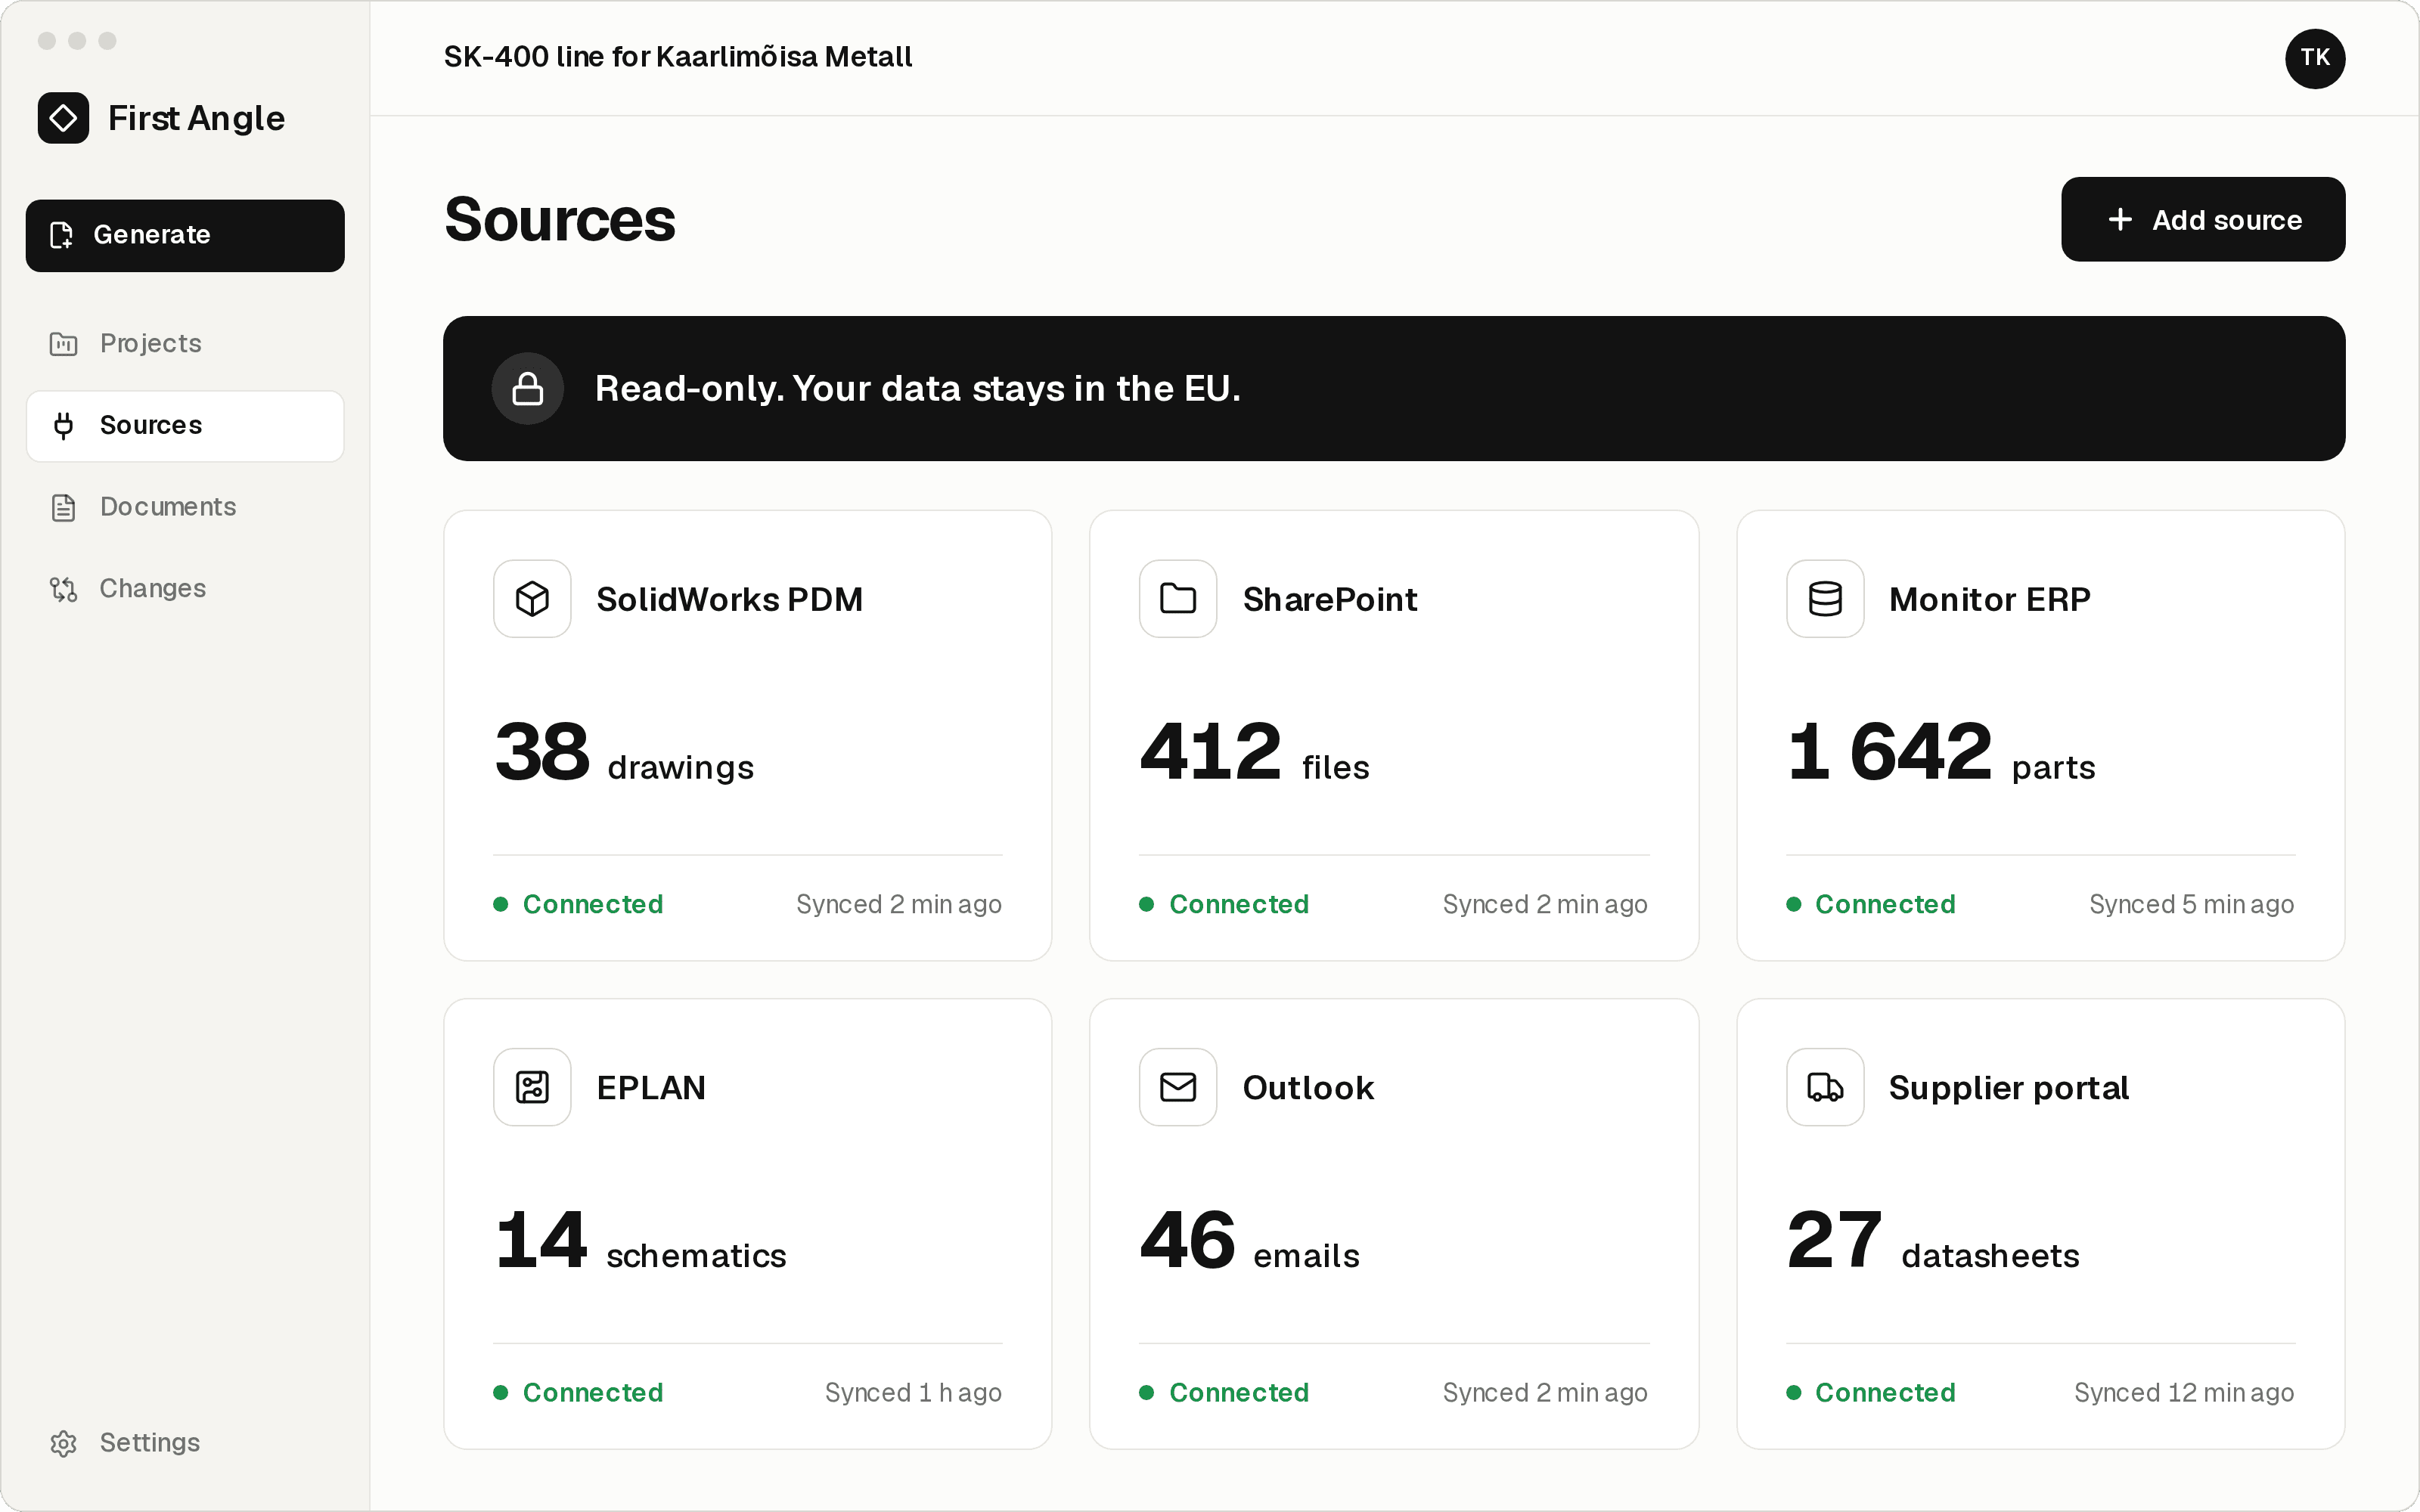Click the green status dot on SolidWorks PDM
This screenshot has width=2420, height=1512.
(501, 904)
